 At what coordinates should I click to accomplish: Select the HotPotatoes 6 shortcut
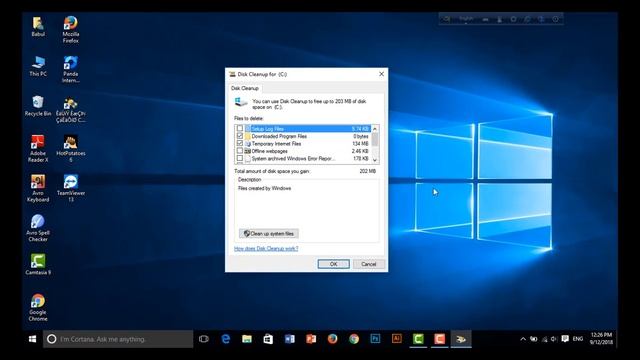(71, 149)
